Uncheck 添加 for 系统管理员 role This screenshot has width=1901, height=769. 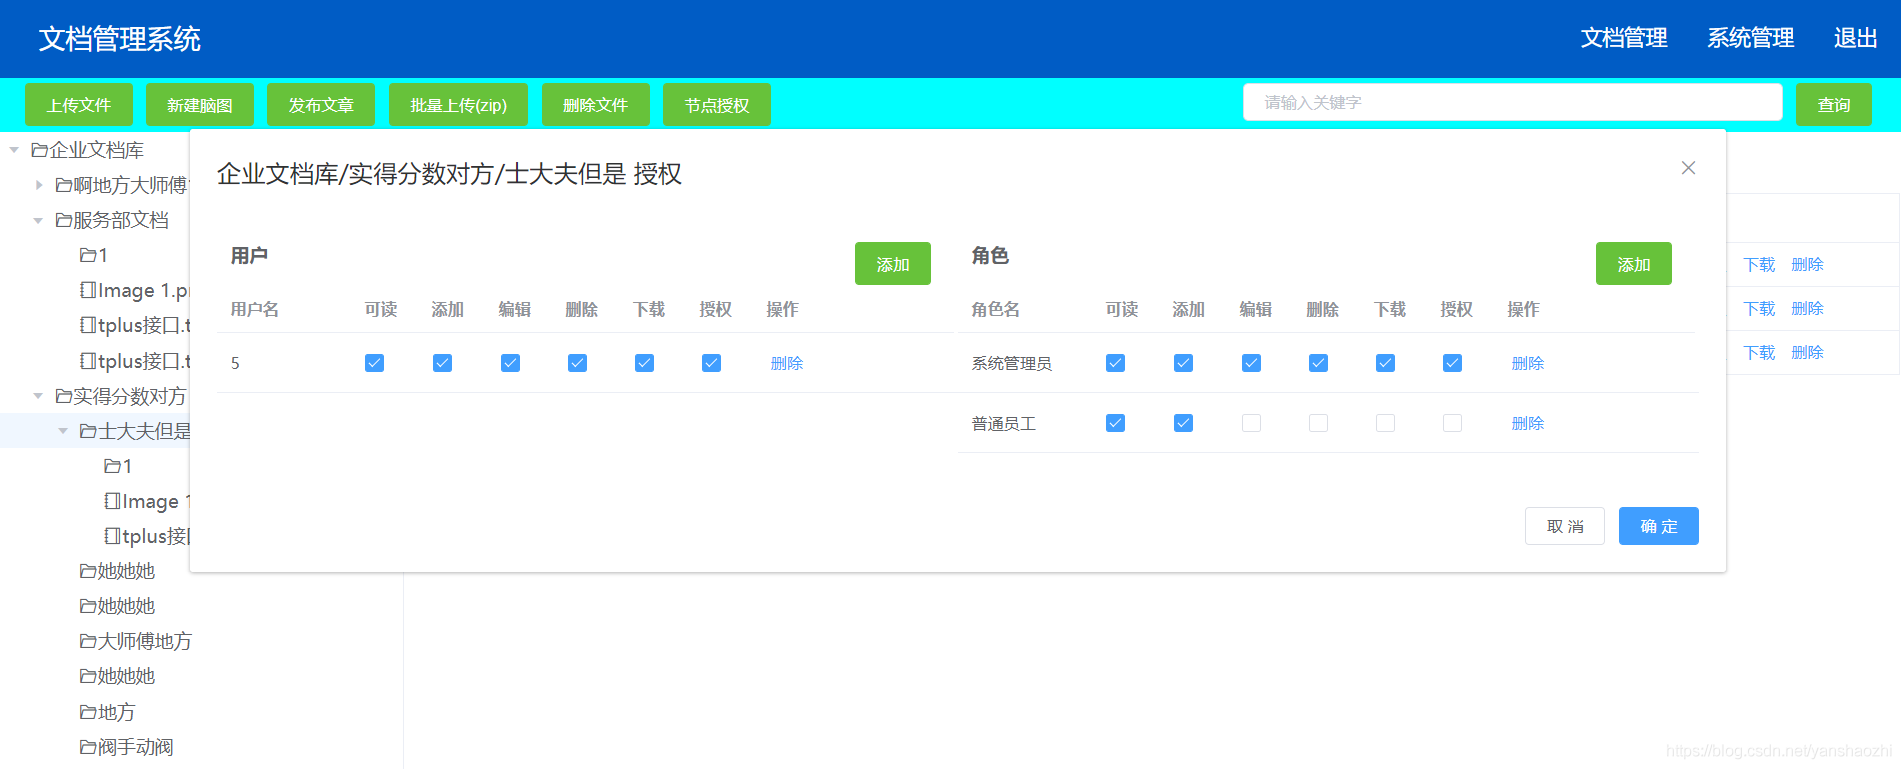tap(1183, 363)
